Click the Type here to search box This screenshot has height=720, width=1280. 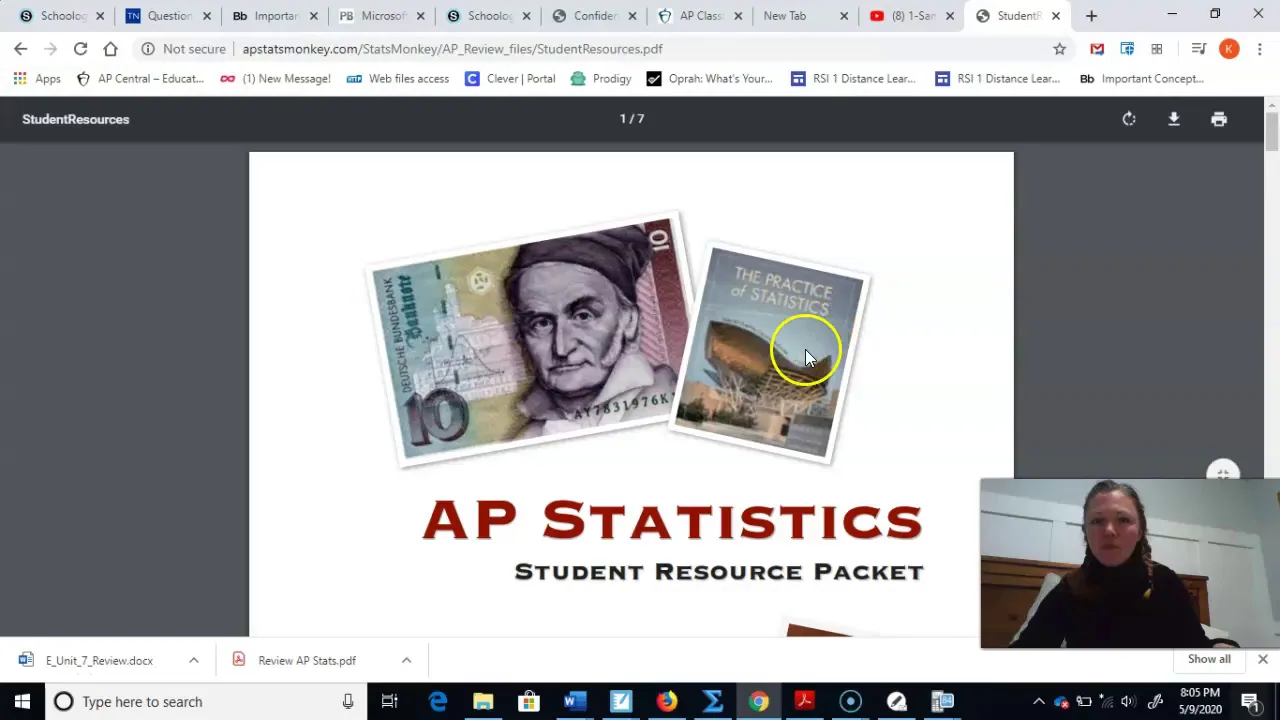click(206, 702)
